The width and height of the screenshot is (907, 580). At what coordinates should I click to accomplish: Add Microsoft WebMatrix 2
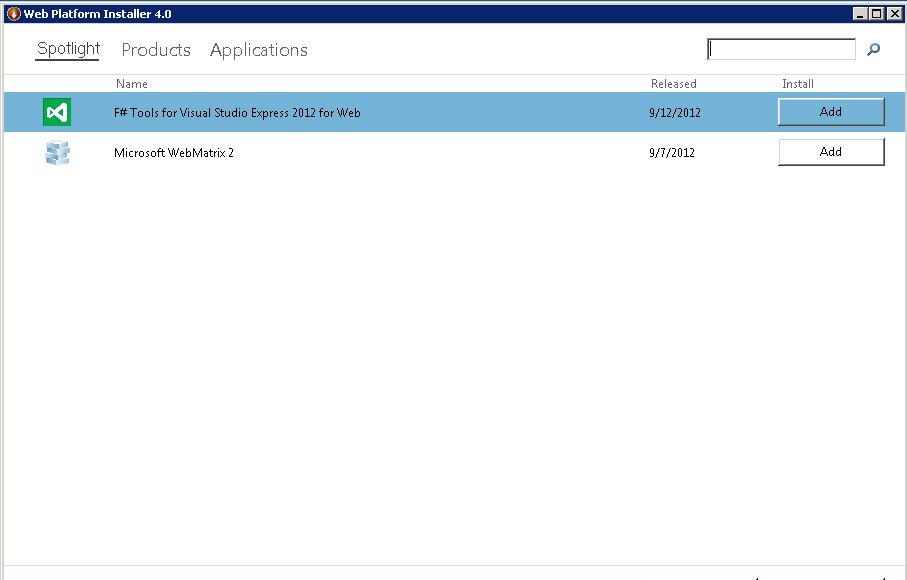(830, 151)
